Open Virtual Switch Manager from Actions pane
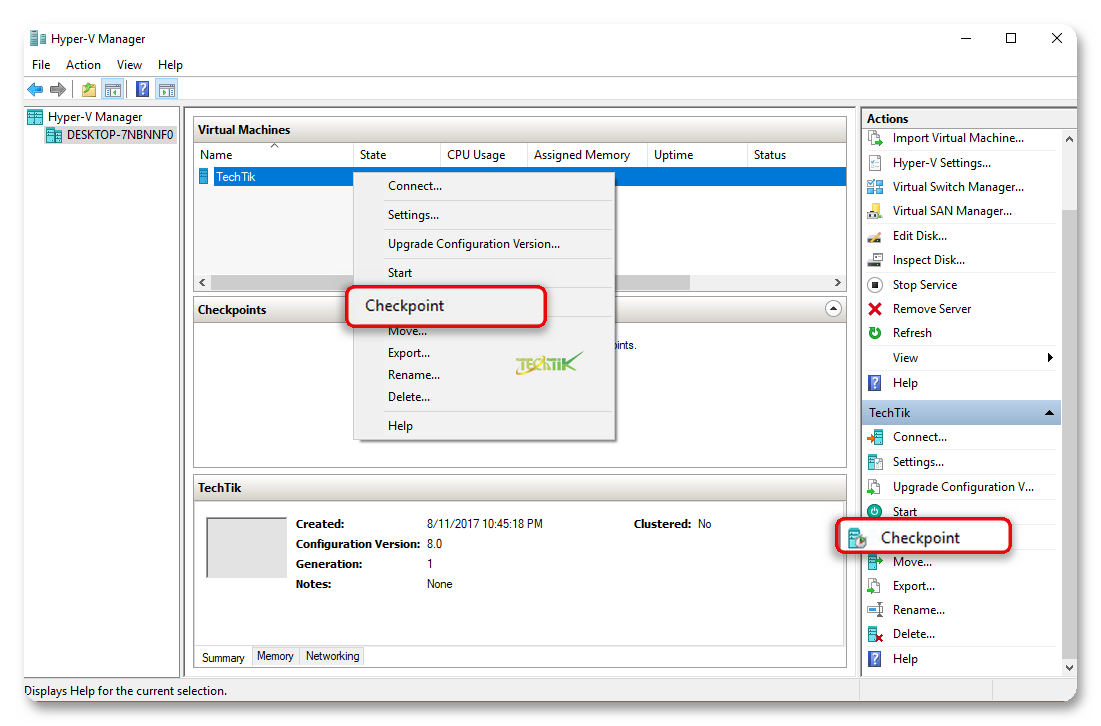The height and width of the screenshot is (726, 1101). 957,187
